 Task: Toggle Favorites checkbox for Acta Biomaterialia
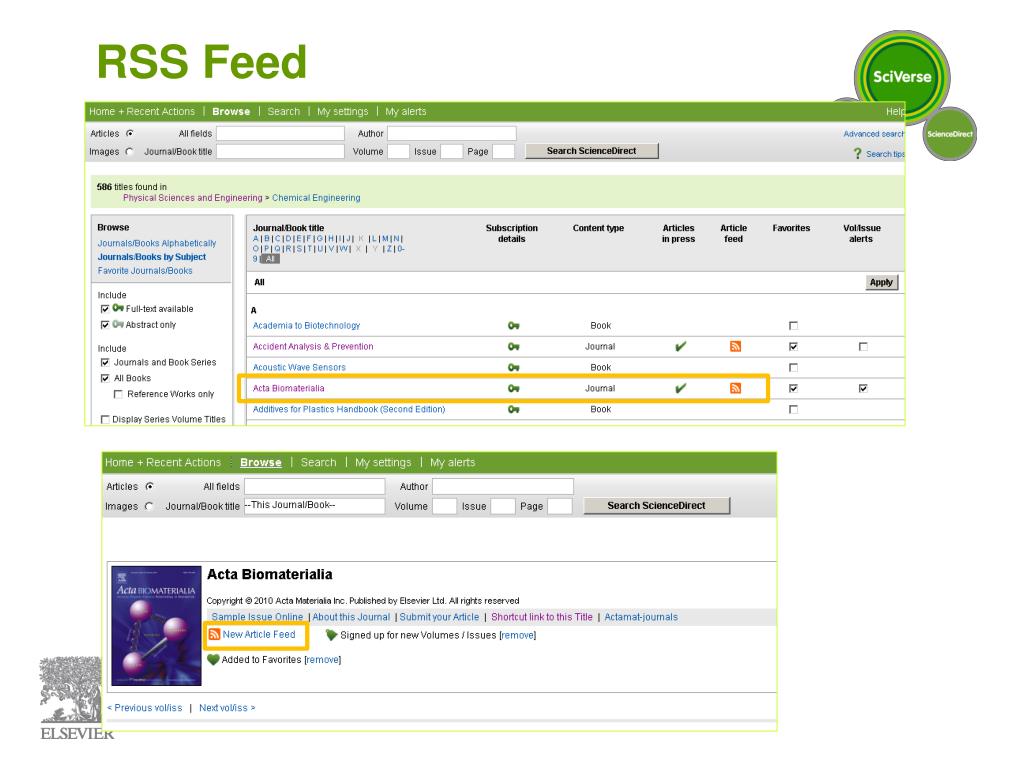click(x=793, y=388)
